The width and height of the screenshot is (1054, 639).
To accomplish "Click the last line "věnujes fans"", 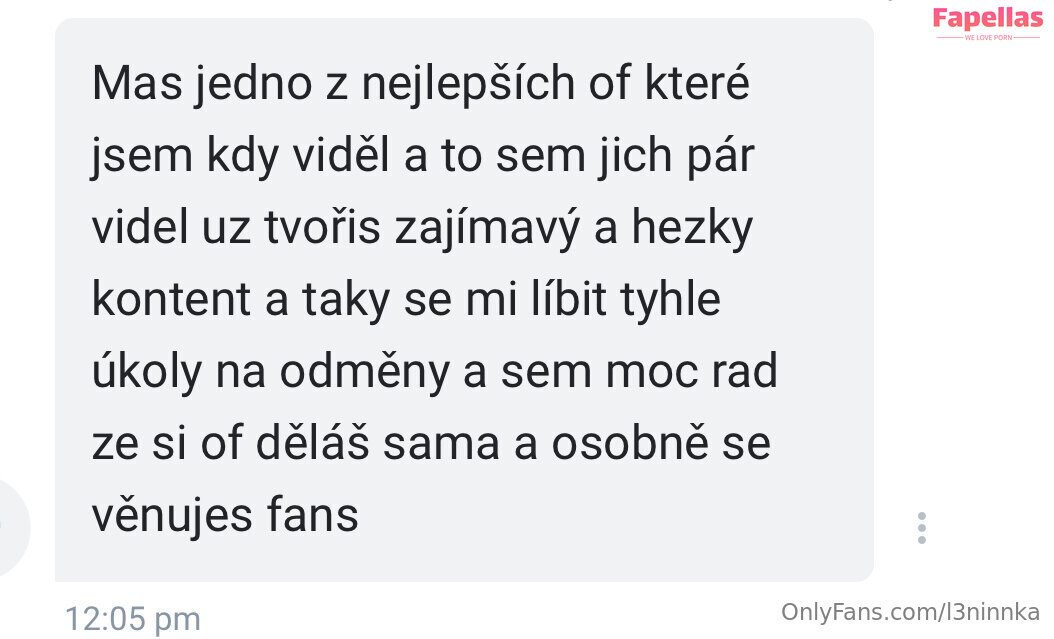I will click(225, 515).
